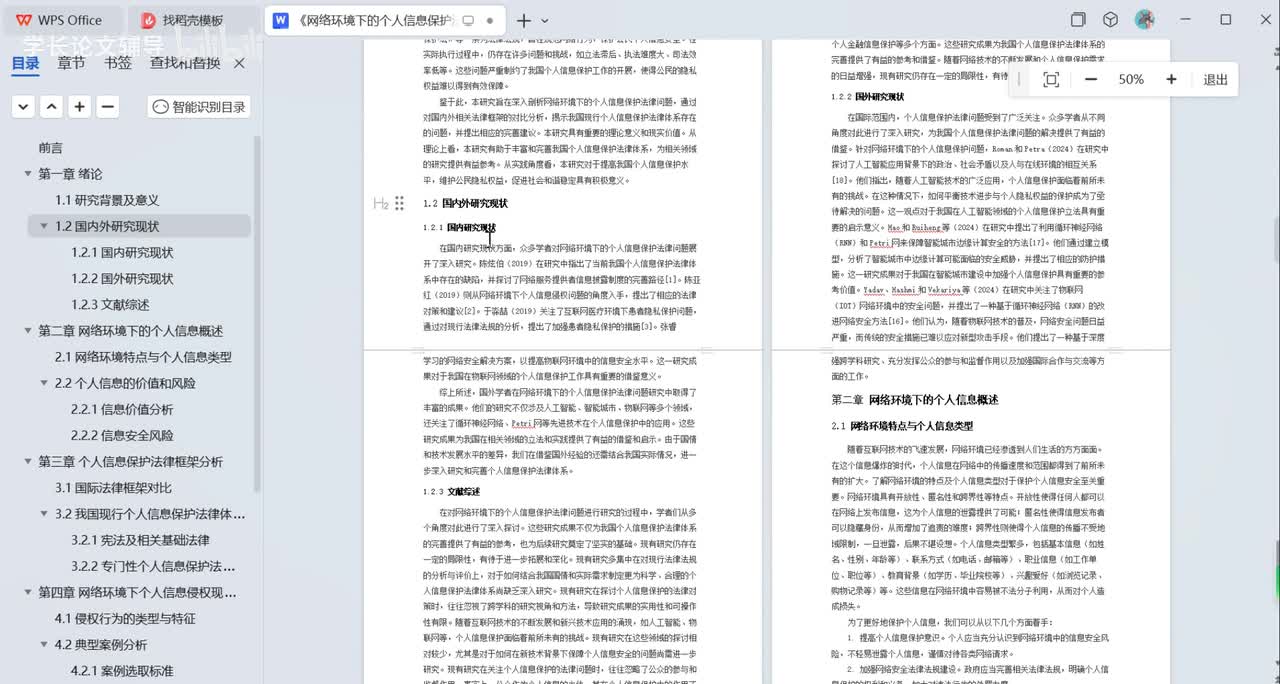The image size is (1280, 684).
Task: Jump to 3.1 国际法律框架对比 in outline
Action: click(113, 488)
